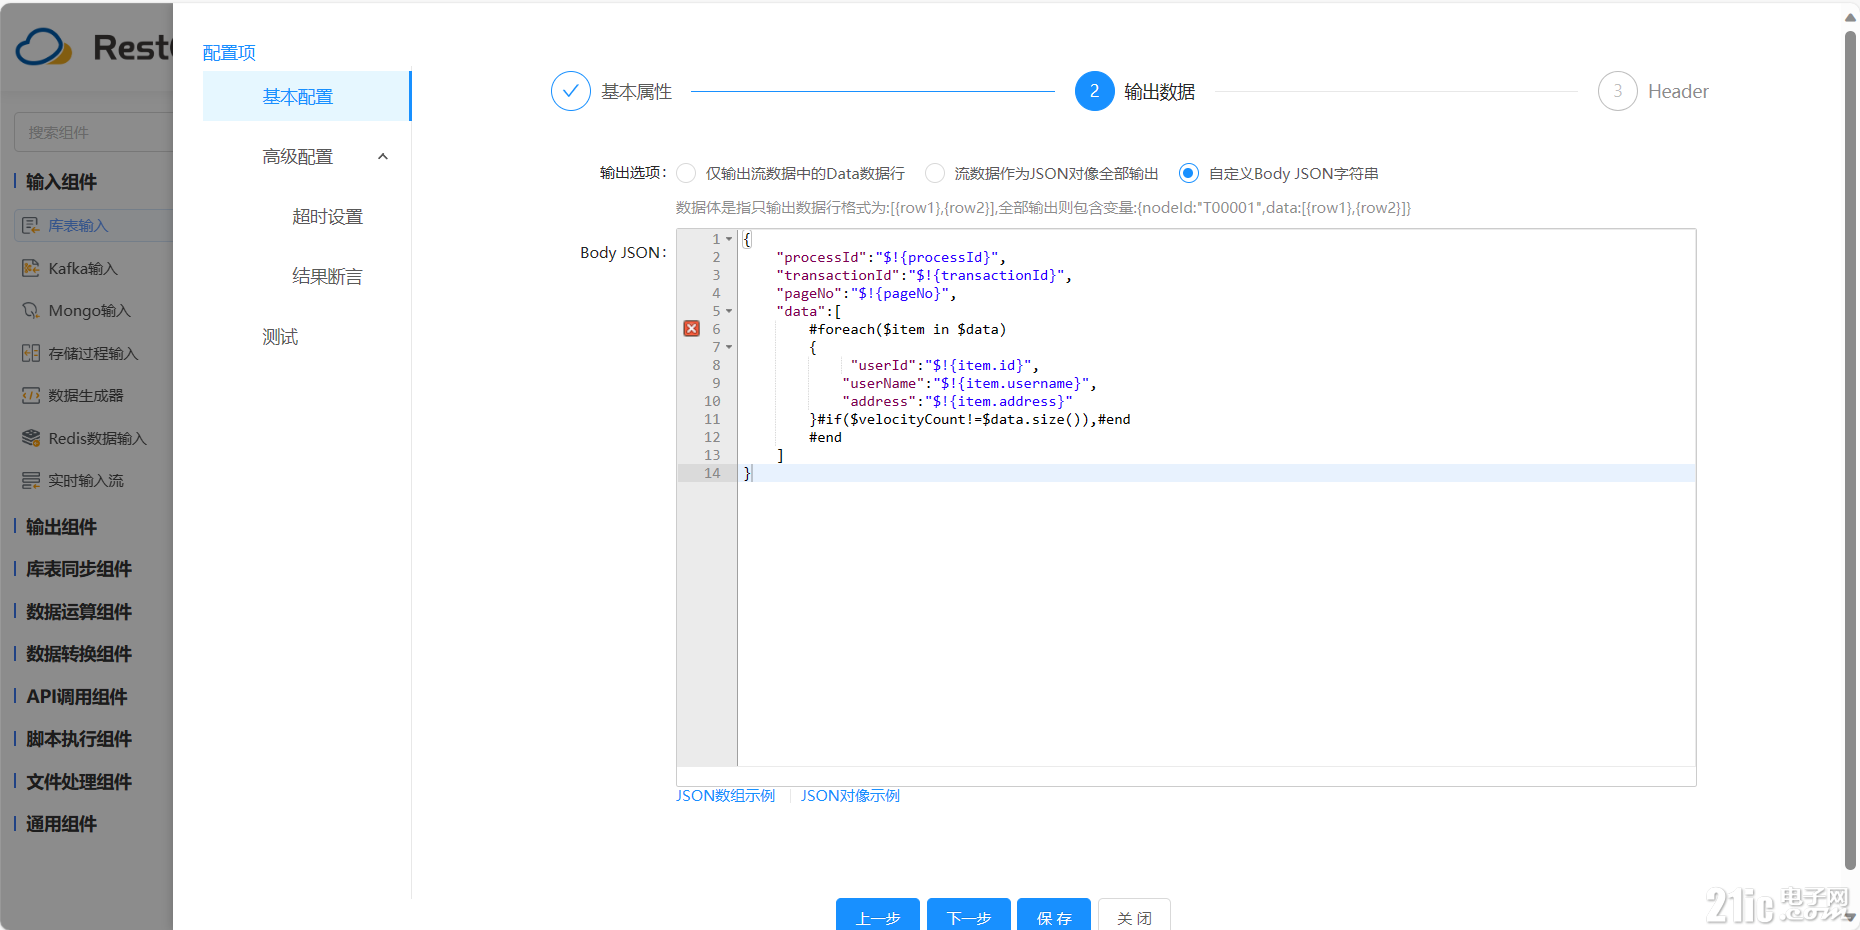Expand the 输出组件 category

click(x=61, y=526)
